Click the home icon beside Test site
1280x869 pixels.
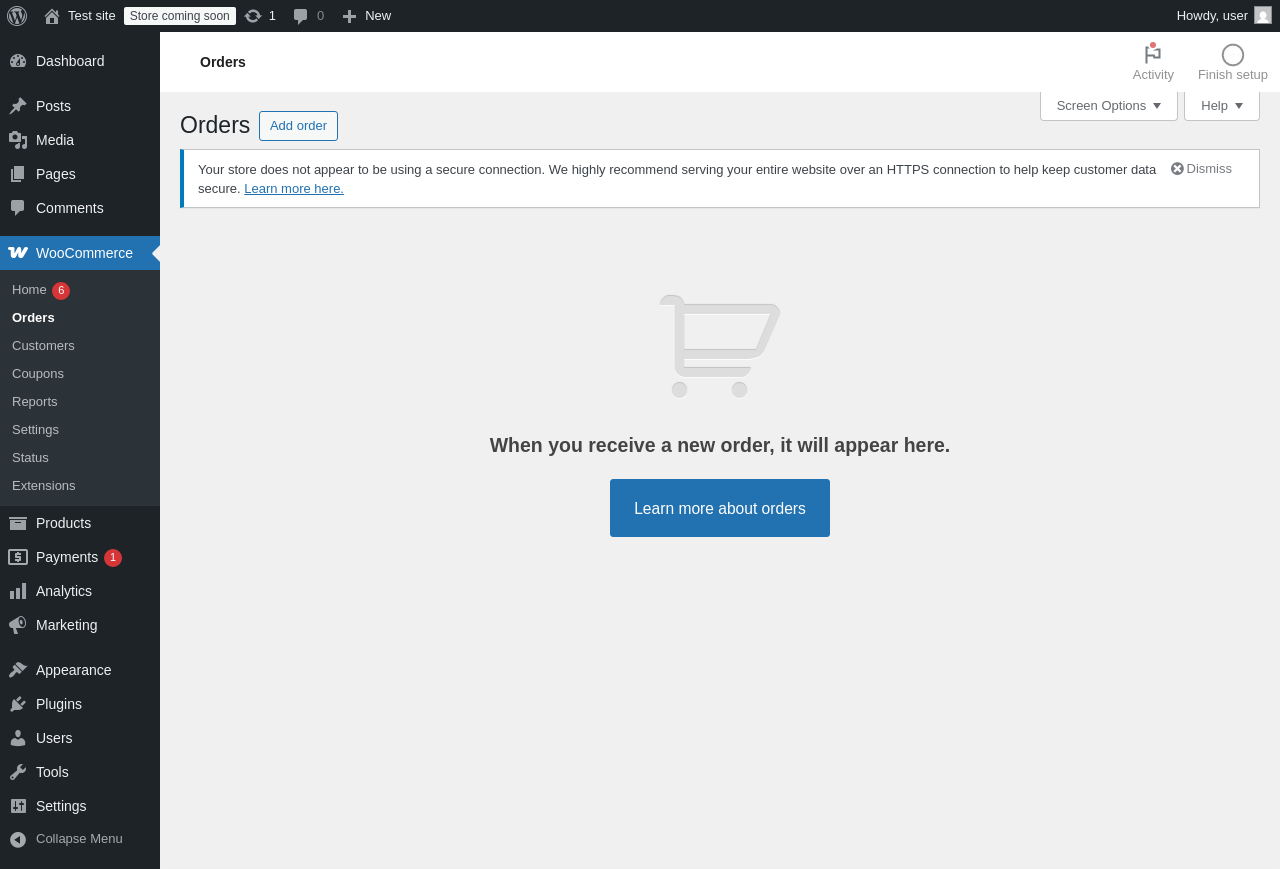(52, 16)
